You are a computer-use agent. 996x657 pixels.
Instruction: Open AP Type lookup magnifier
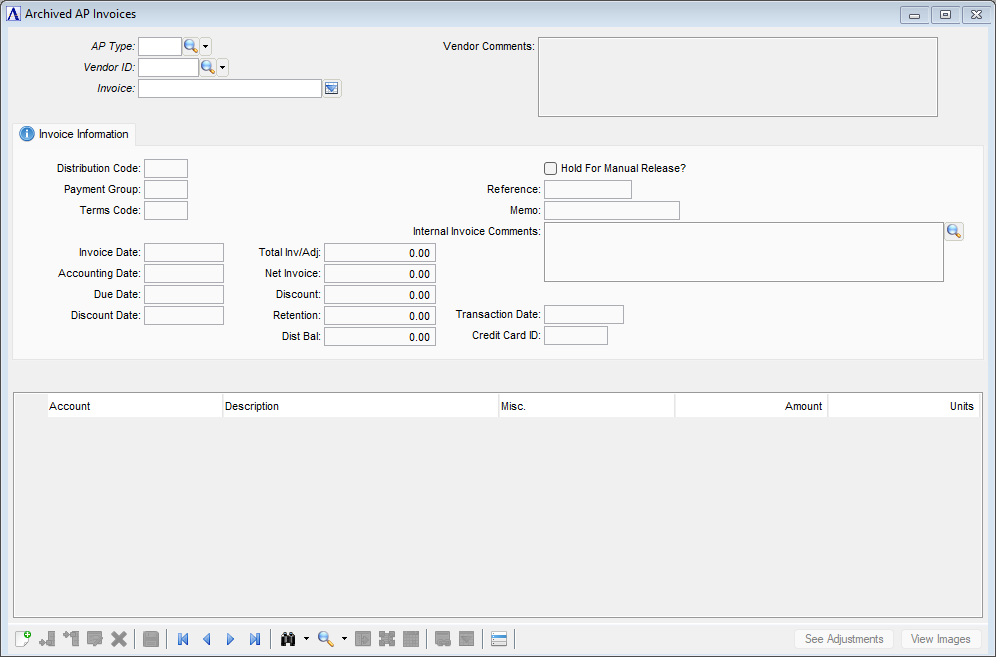coord(191,46)
